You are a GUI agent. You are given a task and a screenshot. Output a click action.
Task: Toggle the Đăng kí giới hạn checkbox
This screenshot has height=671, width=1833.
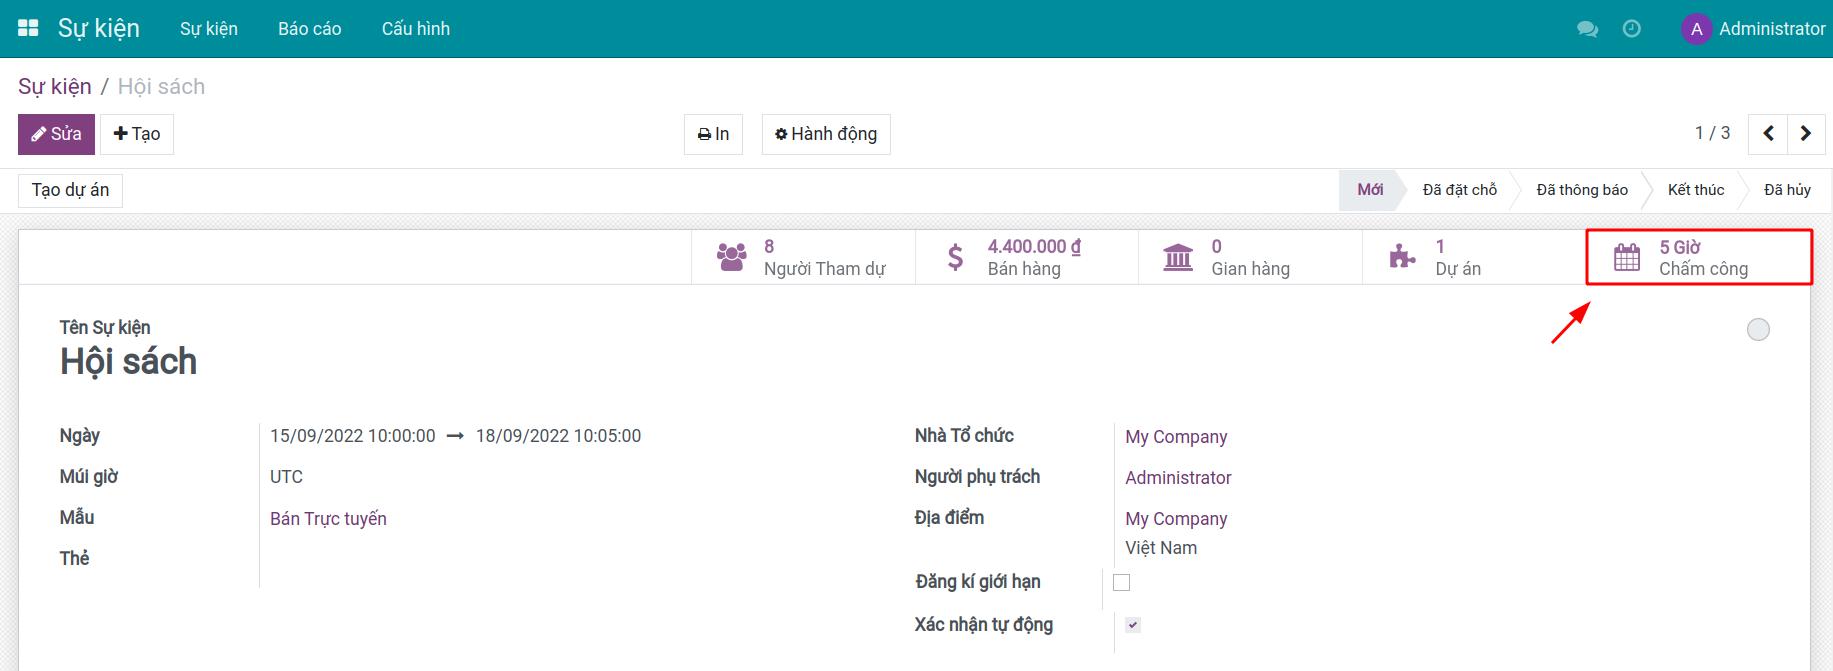(x=1122, y=582)
